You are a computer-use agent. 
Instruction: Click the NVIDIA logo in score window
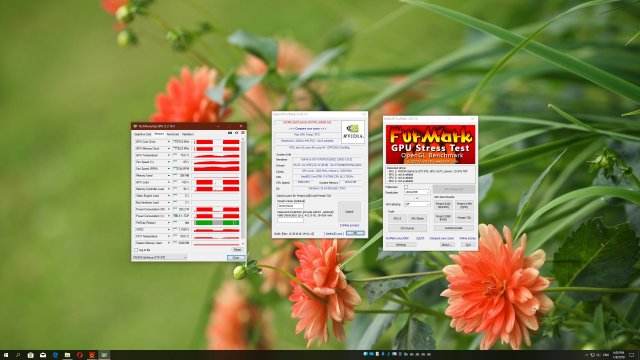[x=353, y=132]
